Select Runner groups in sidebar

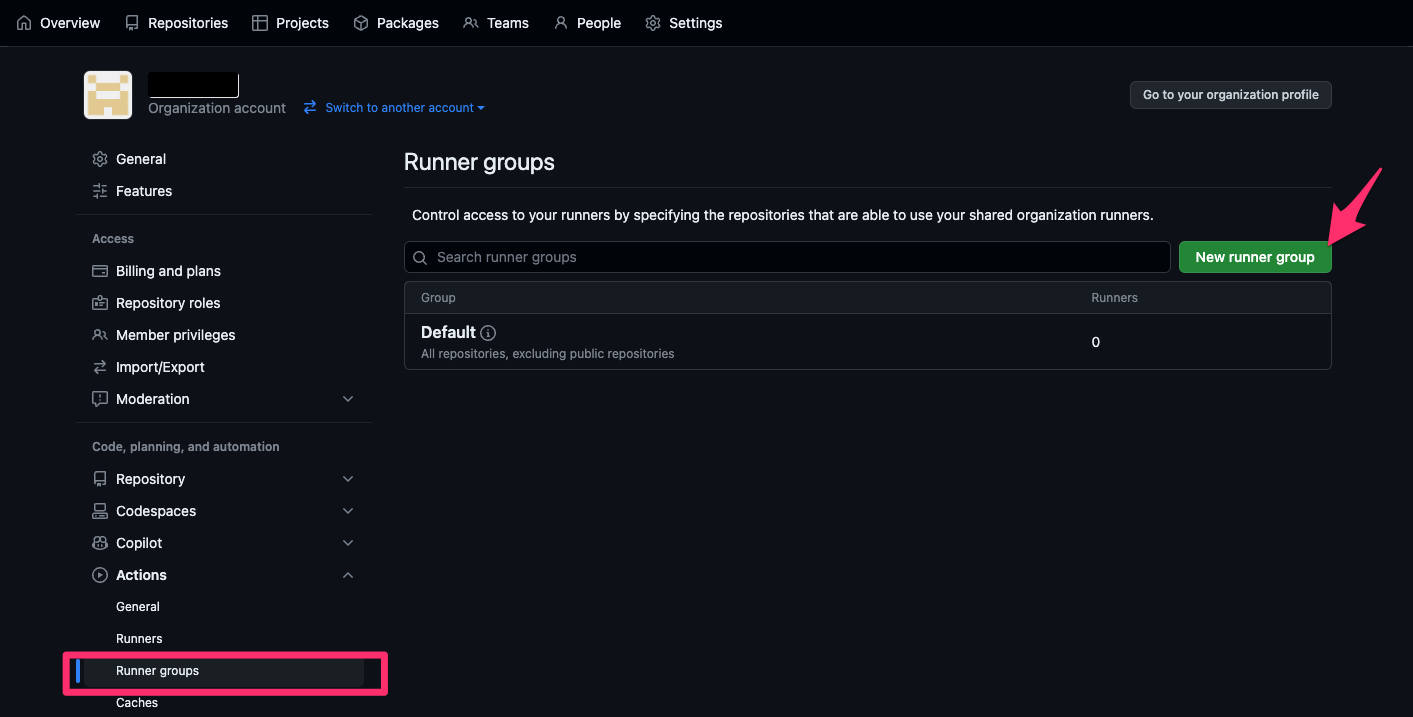pyautogui.click(x=157, y=671)
